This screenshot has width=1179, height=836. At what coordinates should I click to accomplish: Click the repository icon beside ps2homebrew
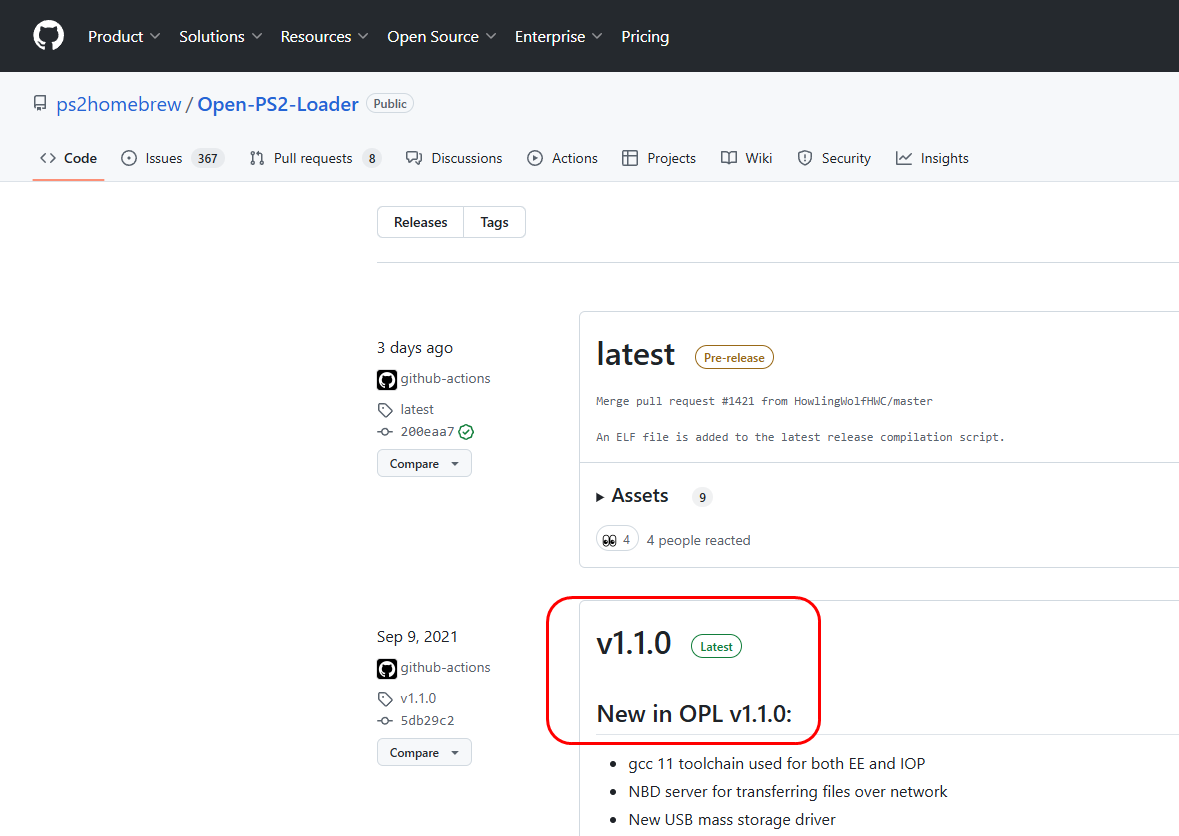(40, 104)
